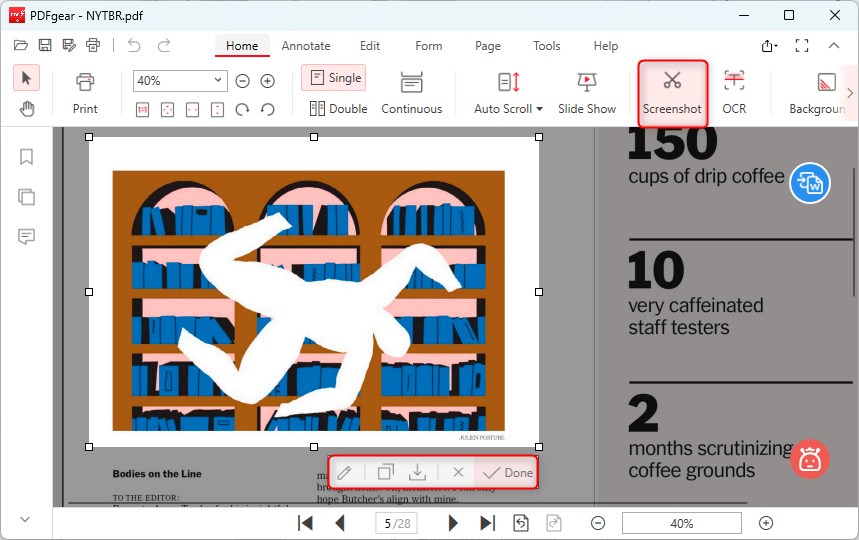Viewport: 859px width, 540px height.
Task: Expand the Auto Scroll options arrow
Action: pyautogui.click(x=540, y=109)
